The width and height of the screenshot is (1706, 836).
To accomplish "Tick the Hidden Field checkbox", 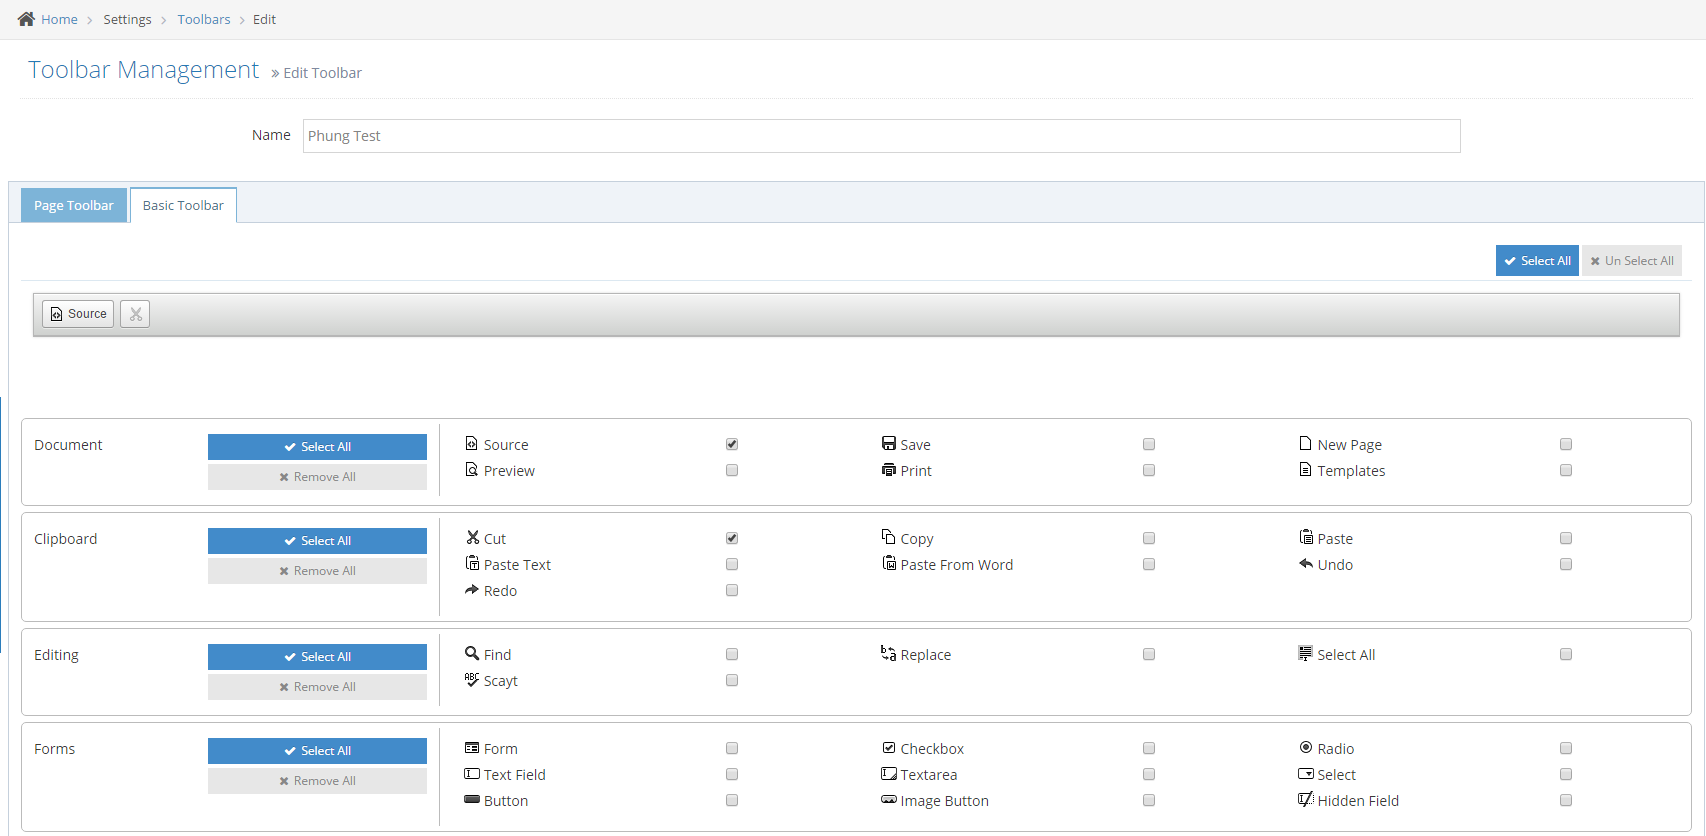I will tap(1566, 800).
